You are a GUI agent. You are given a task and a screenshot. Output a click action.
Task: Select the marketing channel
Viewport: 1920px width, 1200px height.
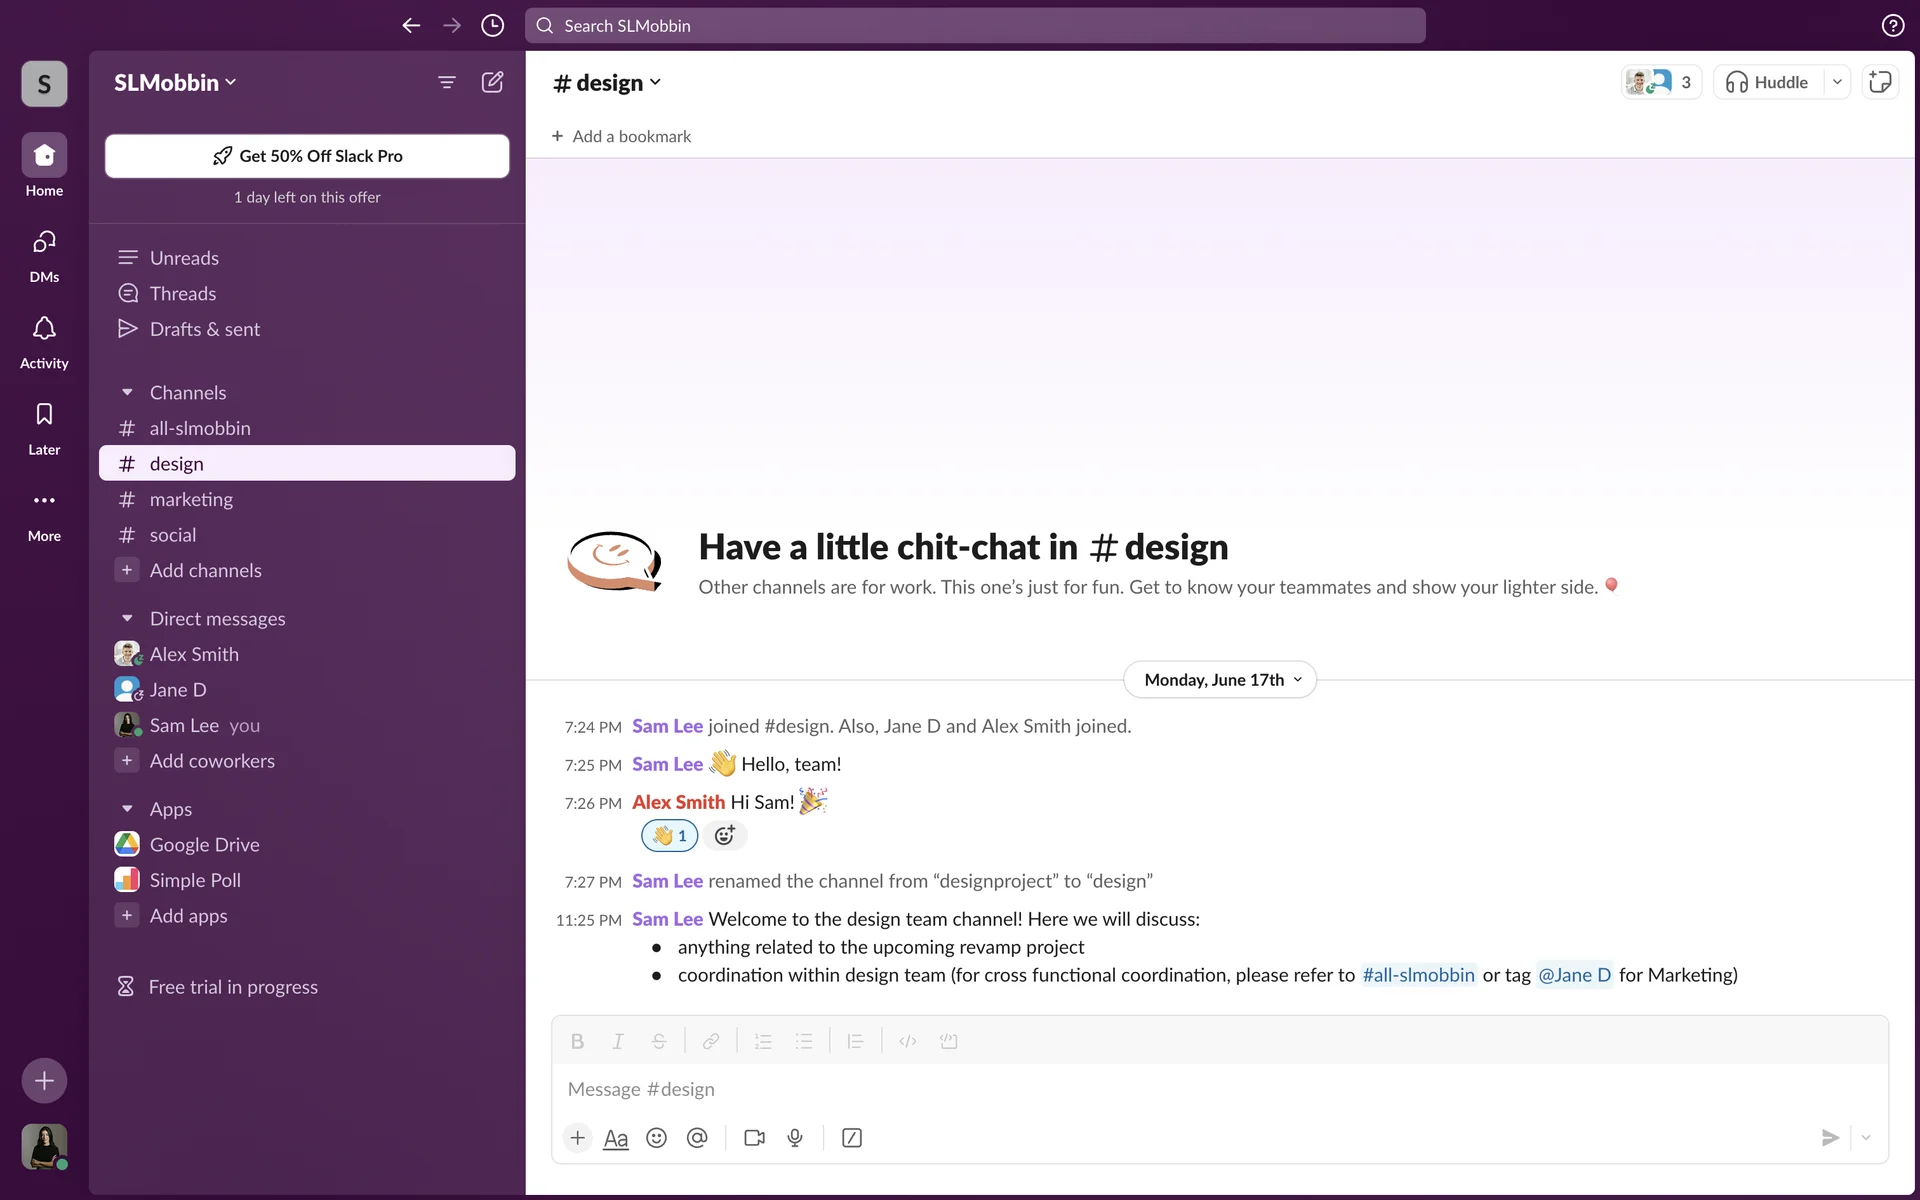(x=191, y=499)
